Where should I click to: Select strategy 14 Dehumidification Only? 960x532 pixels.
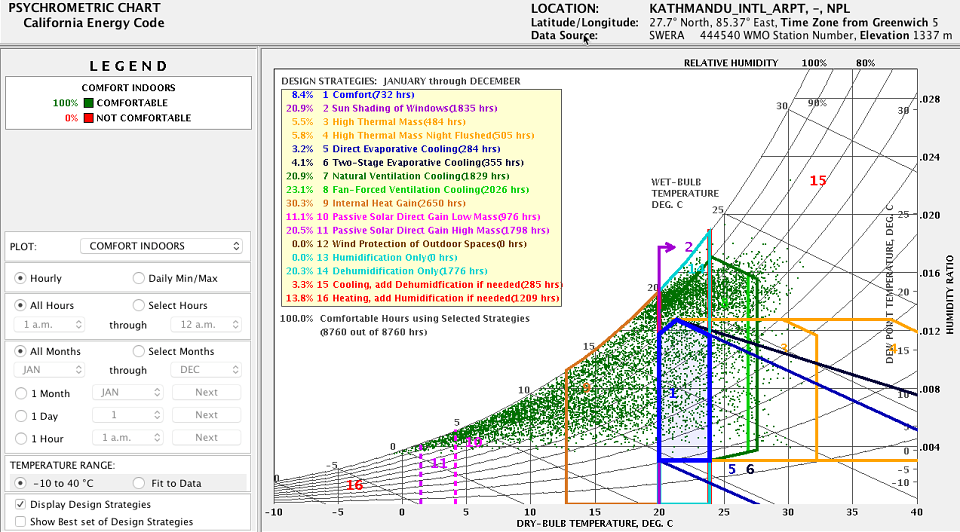(386, 271)
